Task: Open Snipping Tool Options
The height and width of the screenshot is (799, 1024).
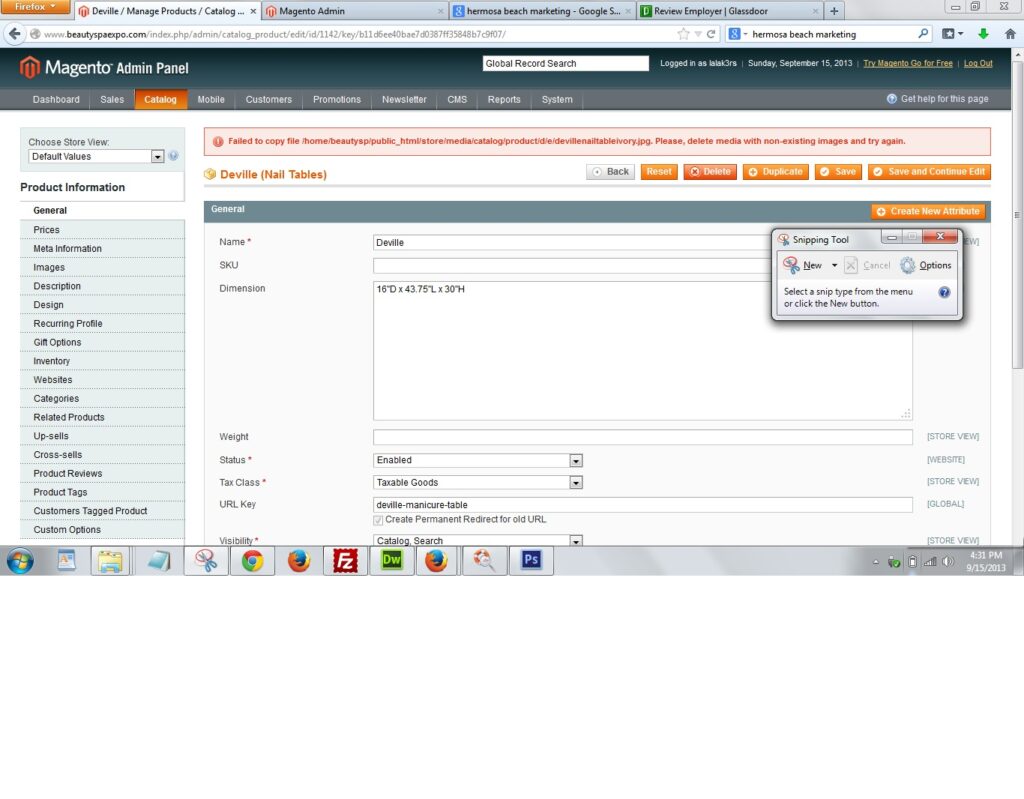Action: click(x=926, y=265)
